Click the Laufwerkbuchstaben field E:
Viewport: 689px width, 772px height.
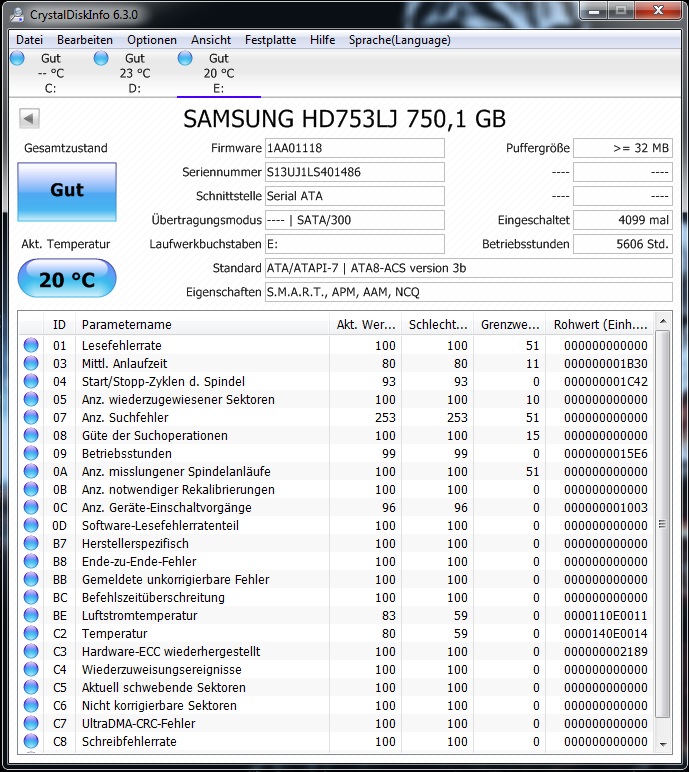355,244
